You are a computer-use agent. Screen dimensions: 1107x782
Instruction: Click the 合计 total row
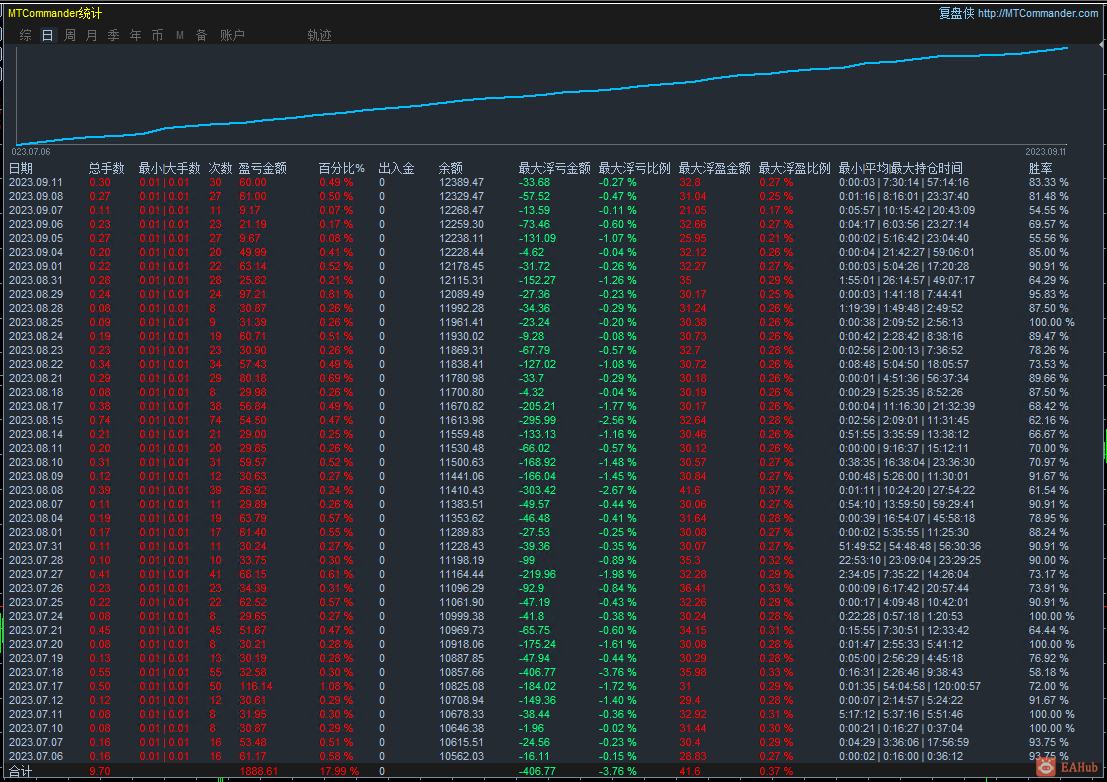pos(21,771)
